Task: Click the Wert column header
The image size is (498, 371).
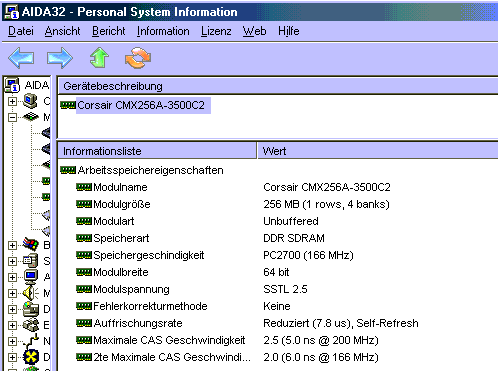Action: 378,151
